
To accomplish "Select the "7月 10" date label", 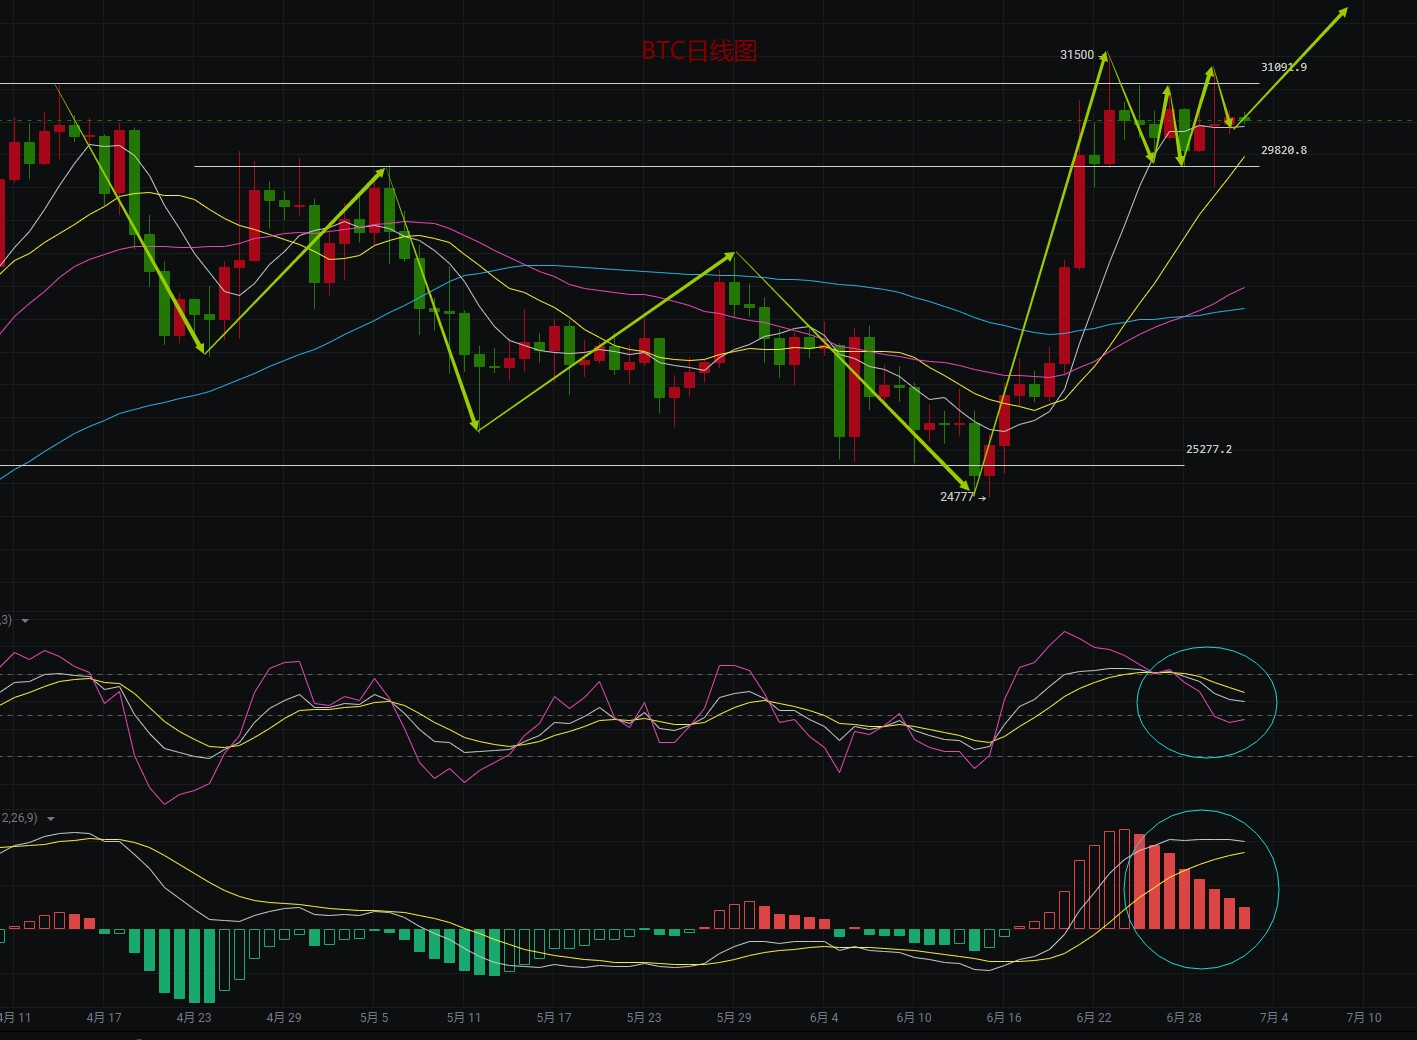I will [1364, 1018].
